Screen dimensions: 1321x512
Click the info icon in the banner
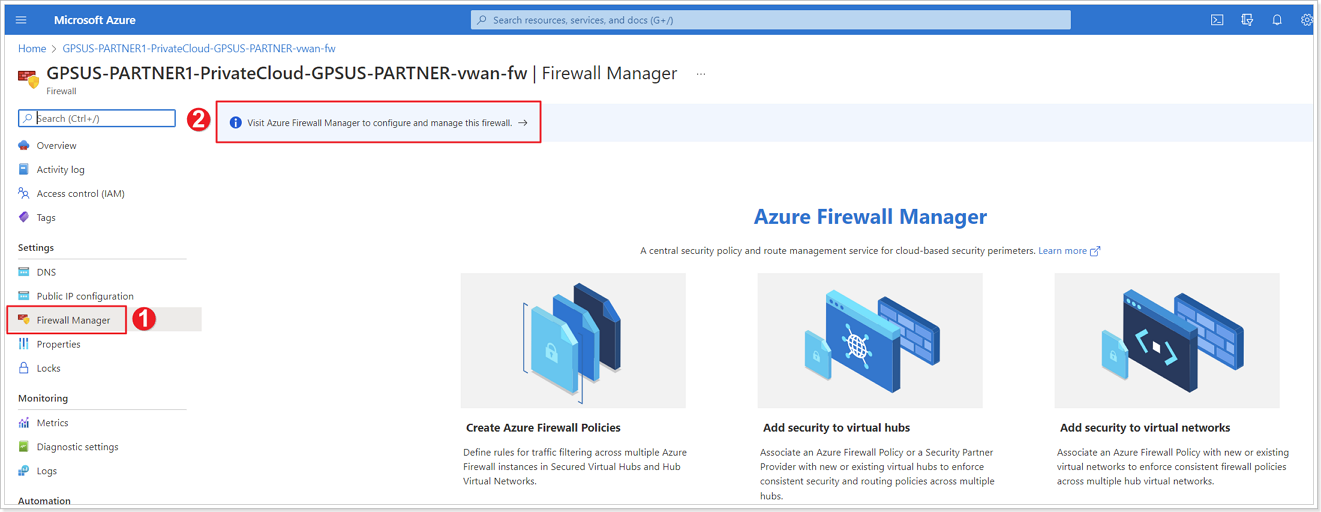pos(236,123)
